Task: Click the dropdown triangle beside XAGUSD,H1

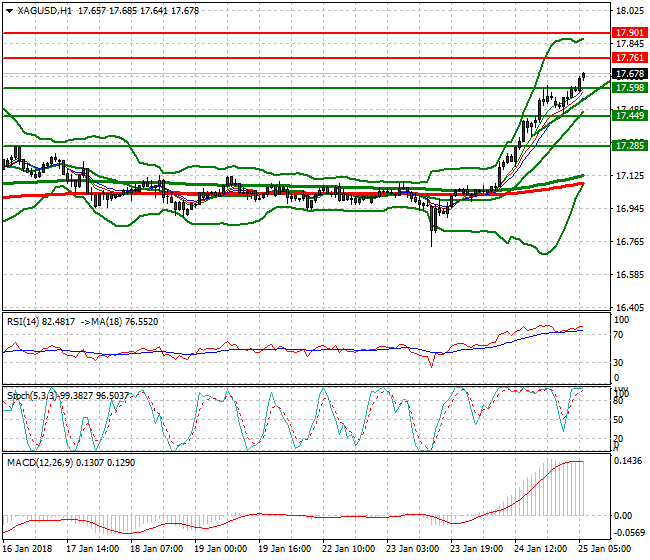Action: tap(8, 11)
